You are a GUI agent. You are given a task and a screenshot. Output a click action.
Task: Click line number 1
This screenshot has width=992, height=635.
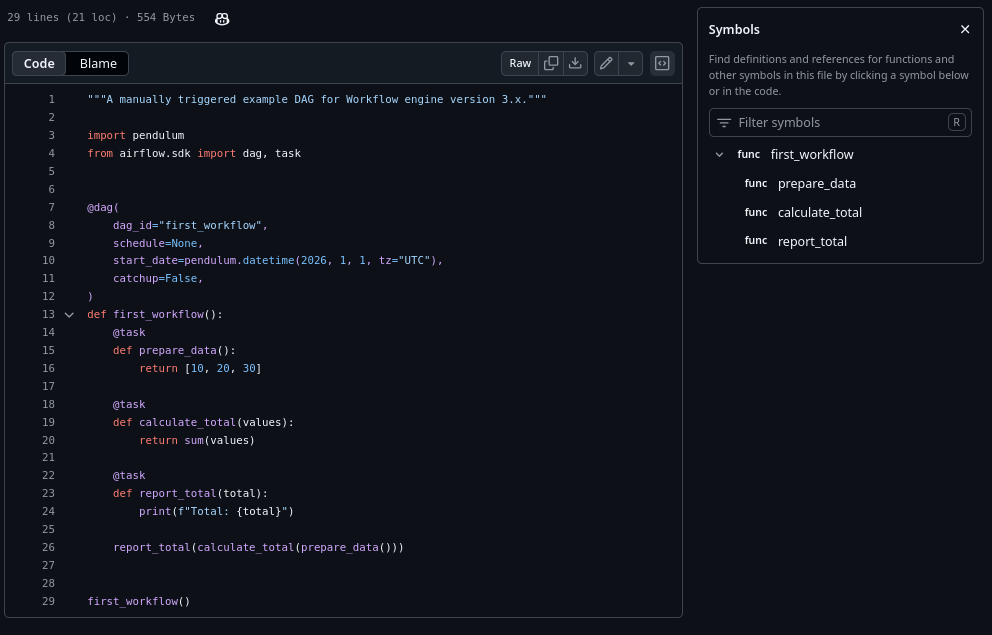[x=51, y=99]
